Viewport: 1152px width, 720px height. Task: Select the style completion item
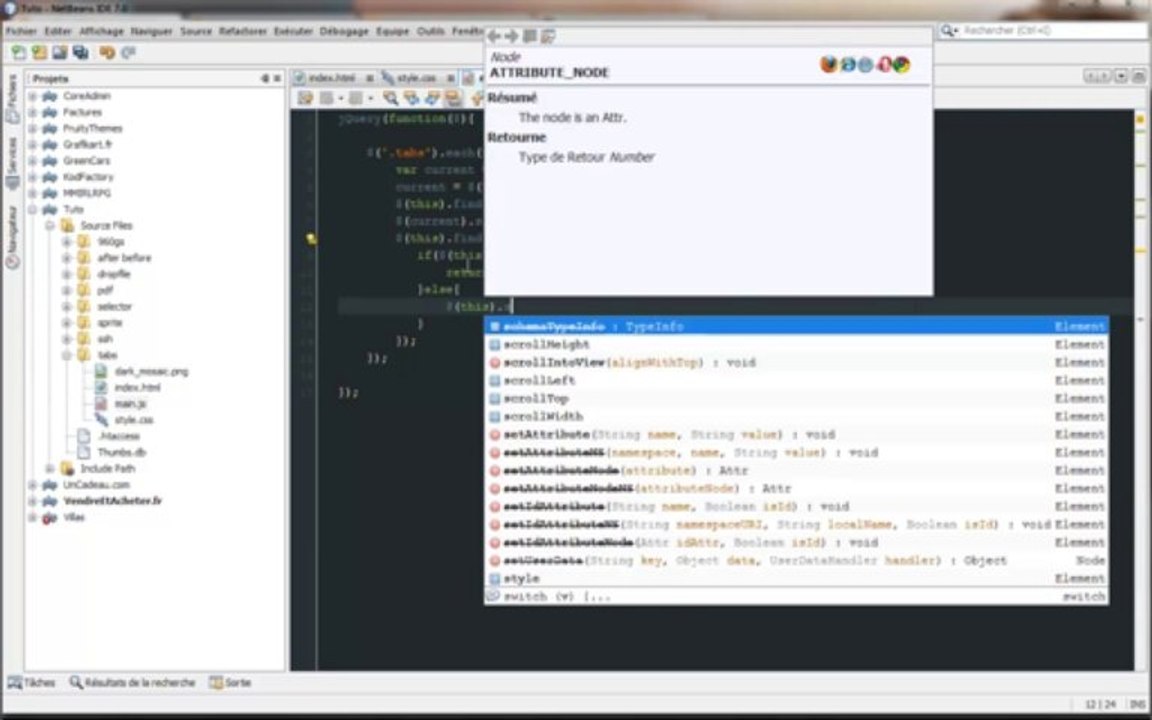point(796,578)
